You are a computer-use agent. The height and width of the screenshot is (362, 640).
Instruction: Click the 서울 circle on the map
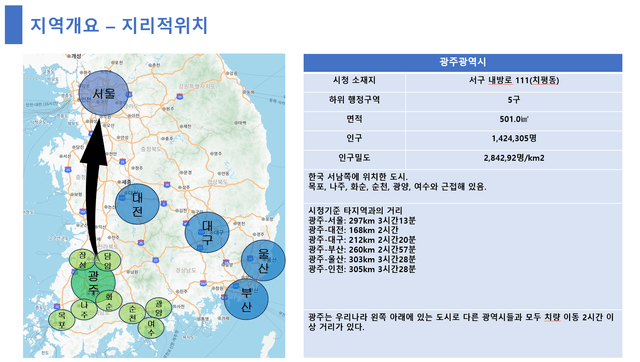coord(104,93)
